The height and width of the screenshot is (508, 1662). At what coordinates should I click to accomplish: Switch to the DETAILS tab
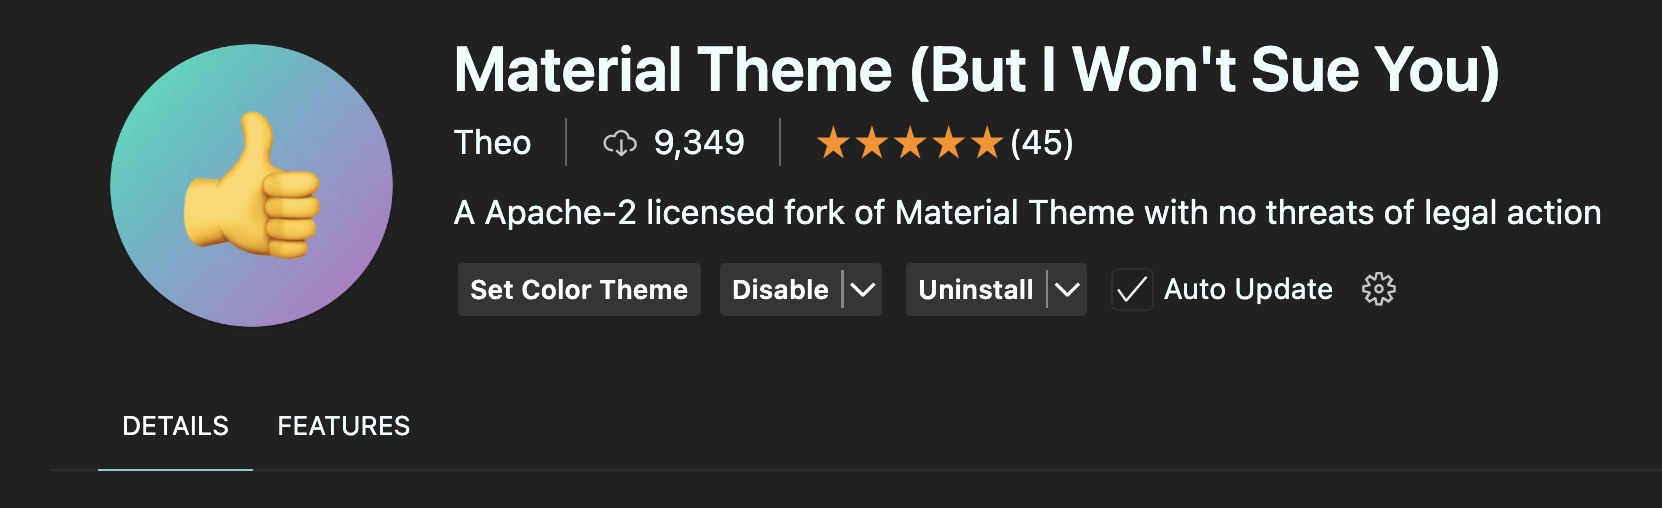pos(175,426)
